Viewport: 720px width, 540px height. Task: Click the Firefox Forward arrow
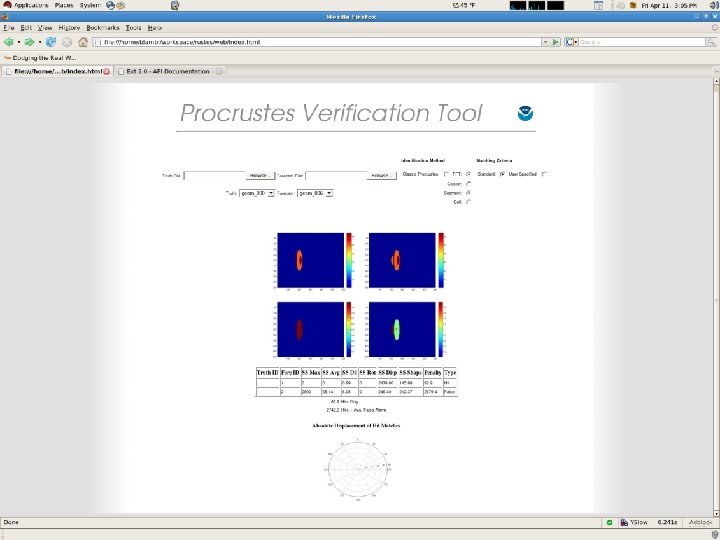point(29,42)
